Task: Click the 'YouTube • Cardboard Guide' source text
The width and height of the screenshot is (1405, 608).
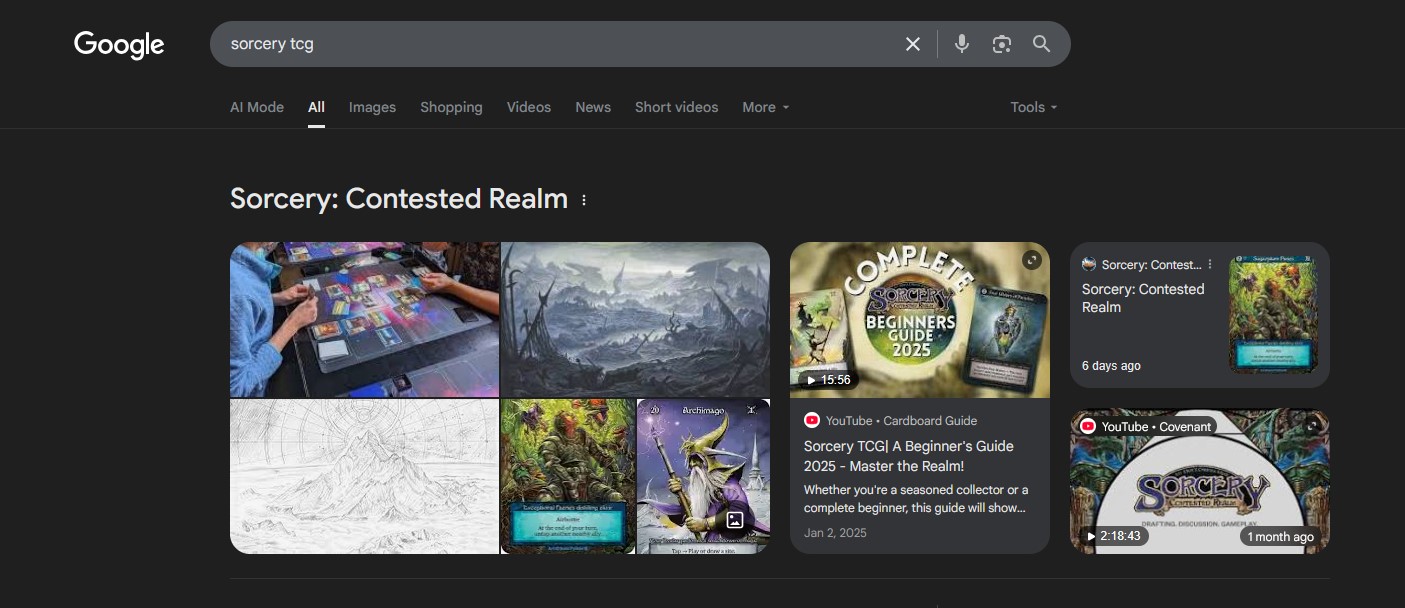Action: click(x=901, y=421)
